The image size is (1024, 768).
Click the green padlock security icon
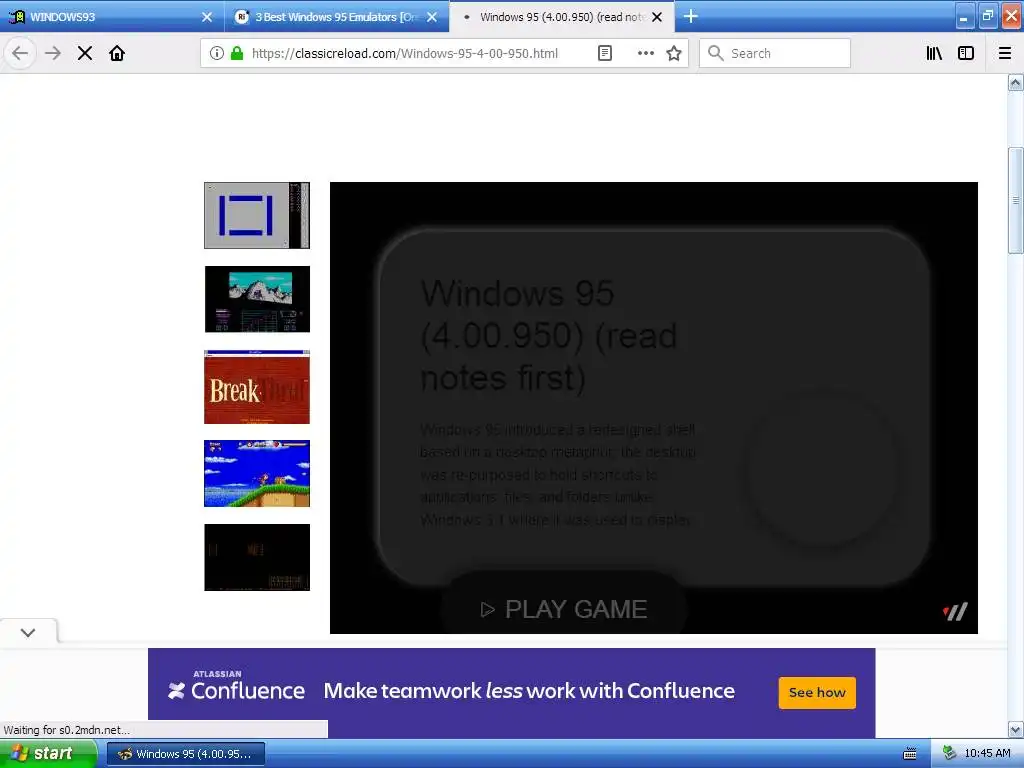tap(238, 53)
